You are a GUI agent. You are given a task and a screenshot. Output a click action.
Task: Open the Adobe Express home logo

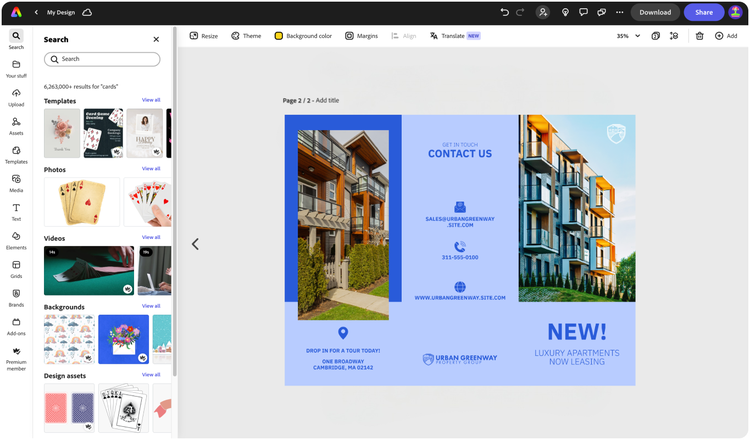pos(16,12)
